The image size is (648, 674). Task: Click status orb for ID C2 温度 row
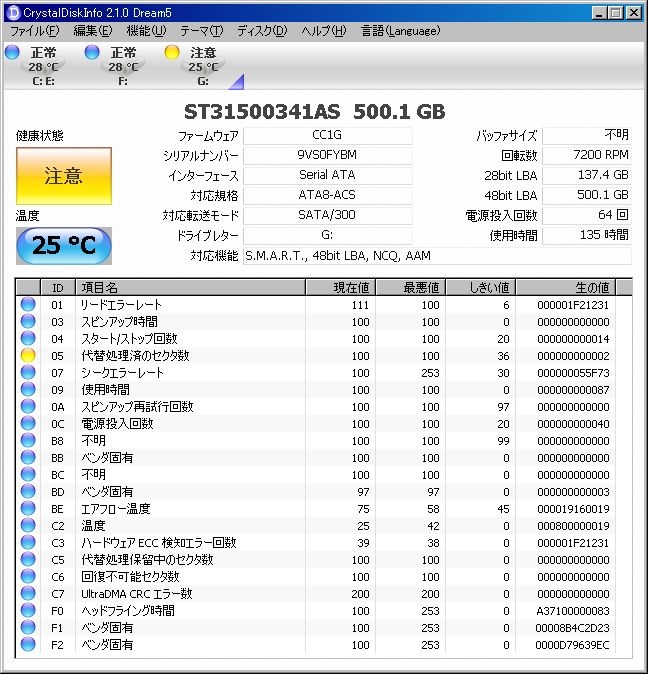pos(28,525)
